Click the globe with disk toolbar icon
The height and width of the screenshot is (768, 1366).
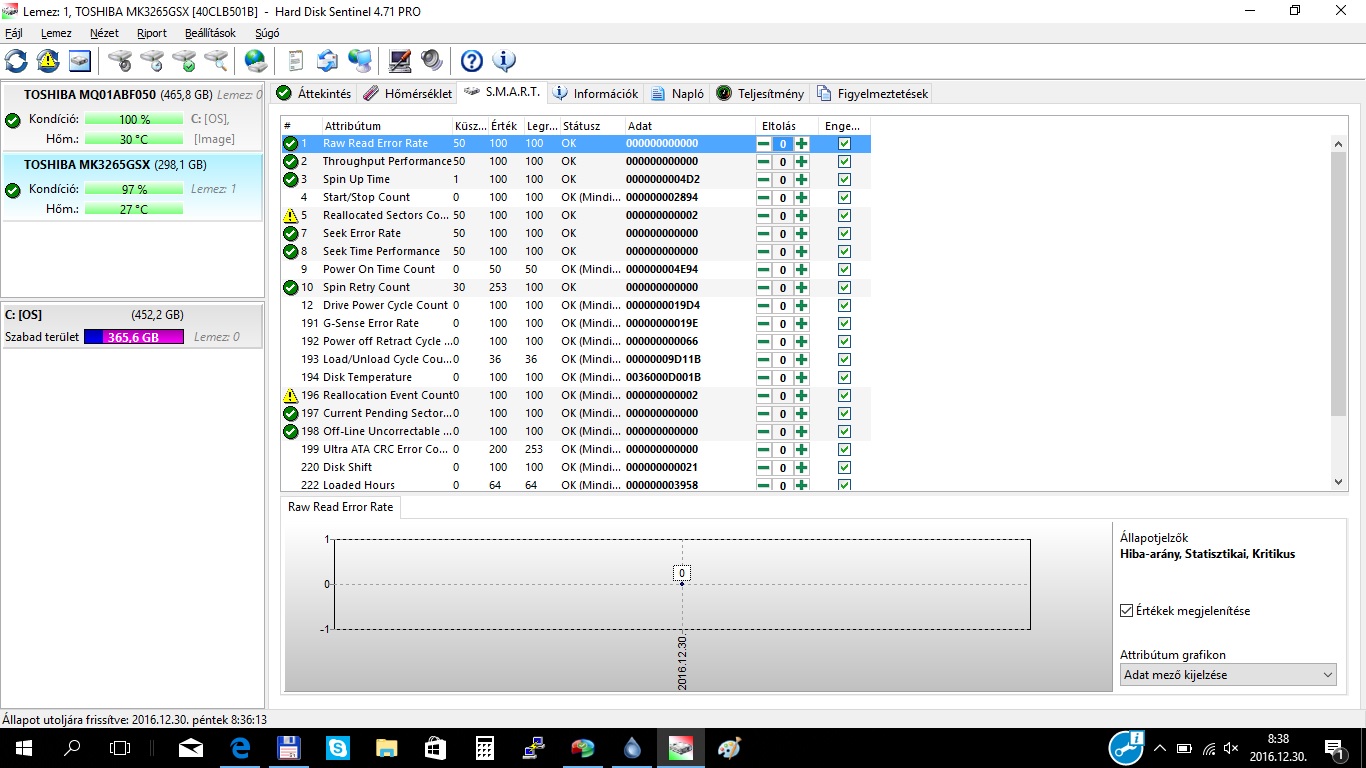tap(256, 61)
